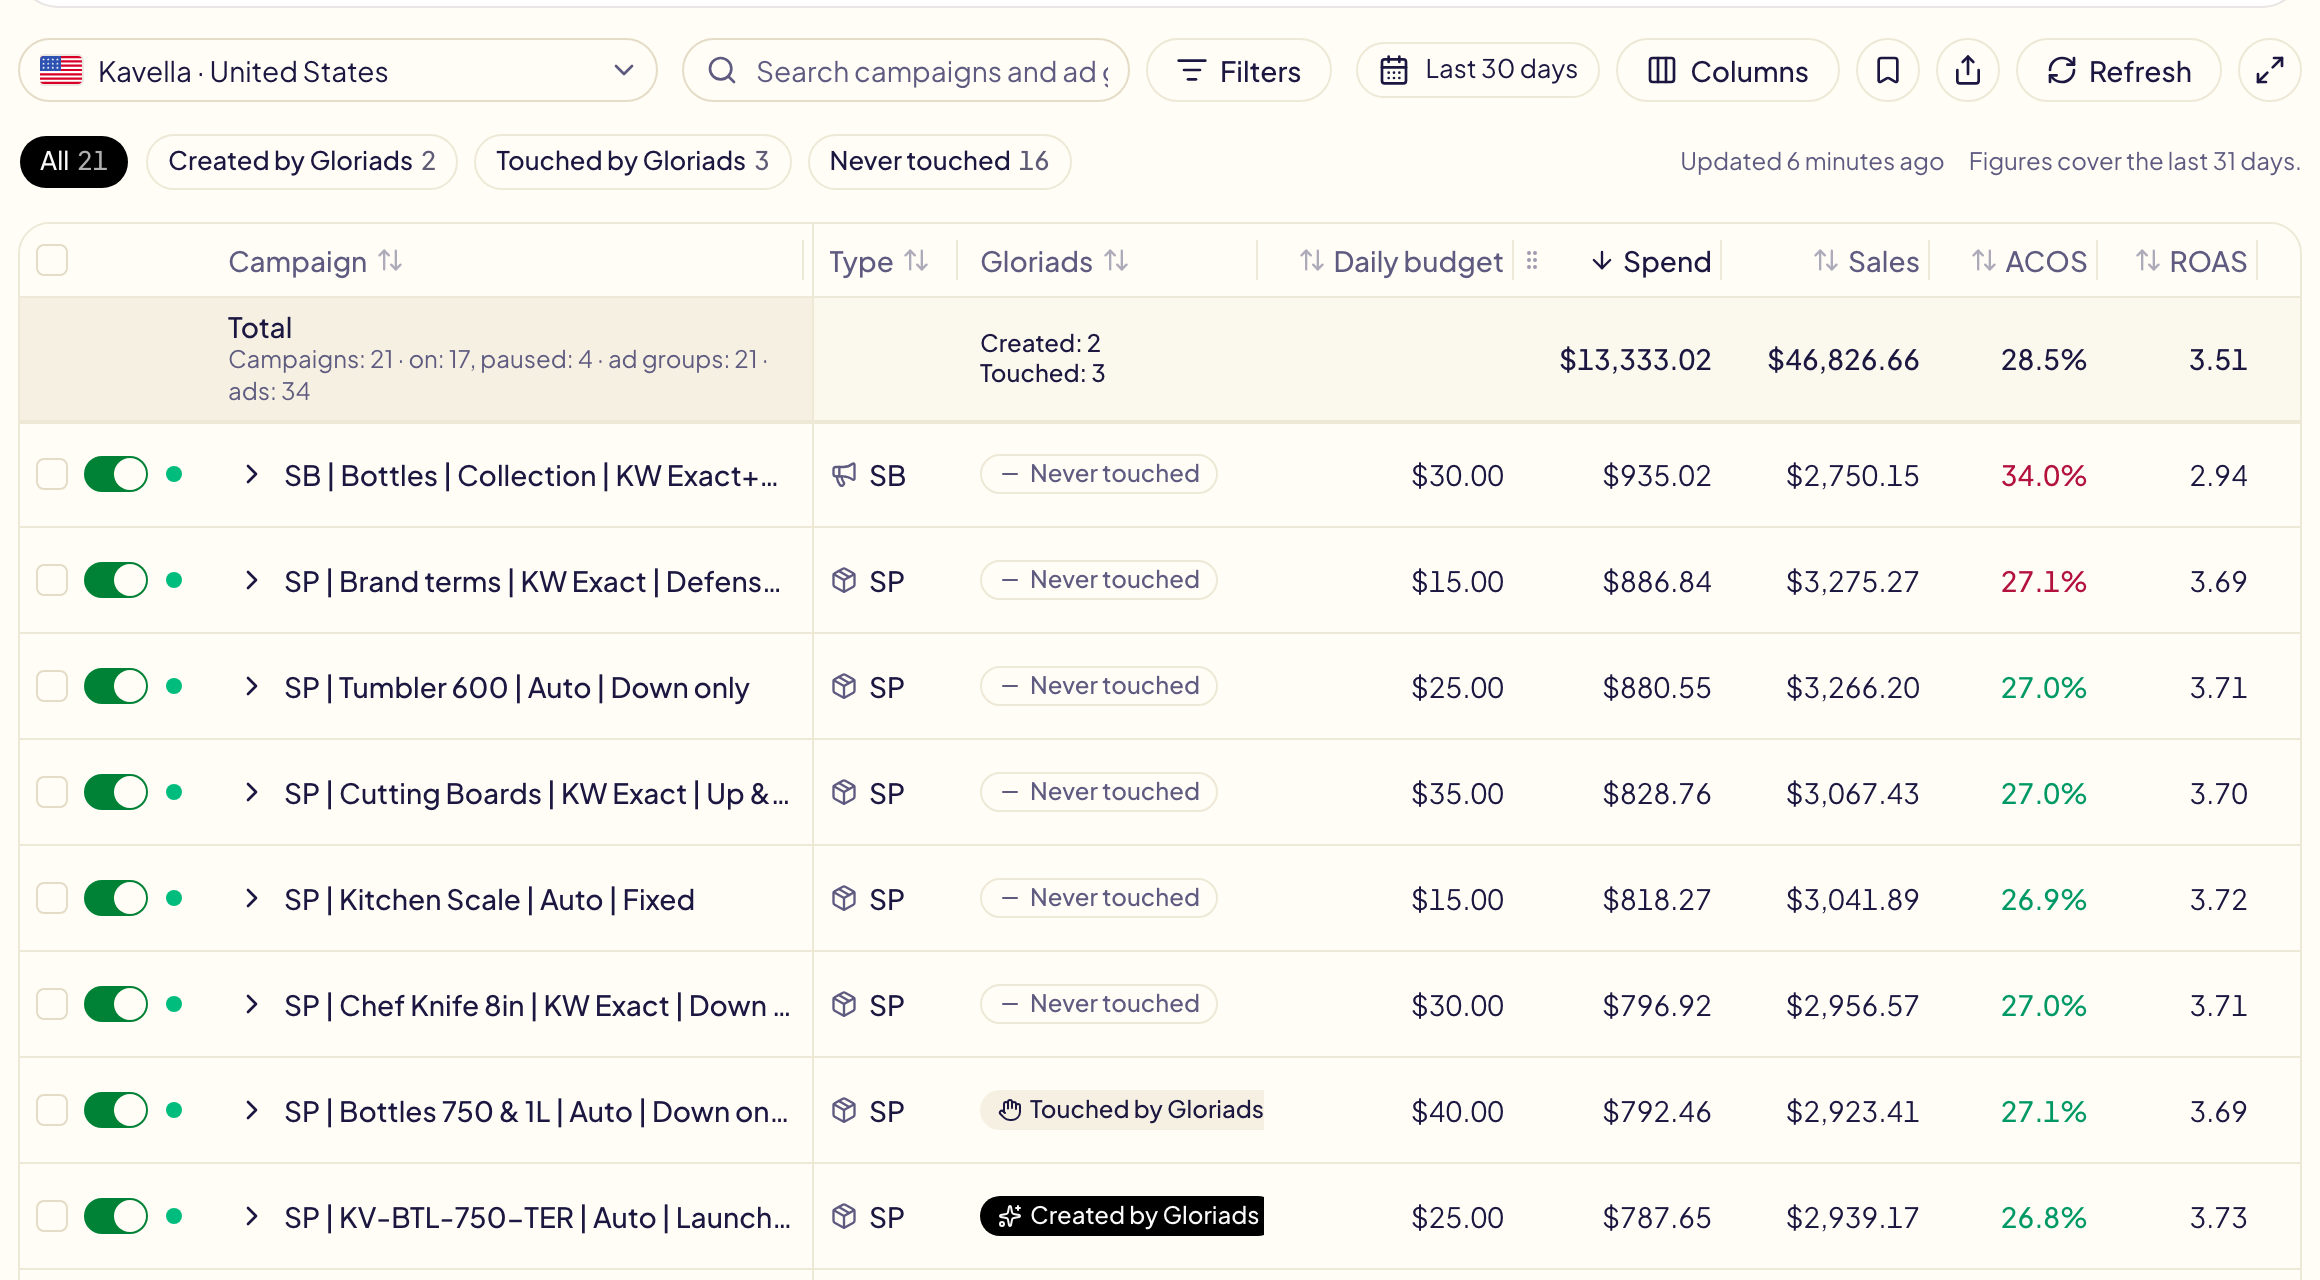The height and width of the screenshot is (1280, 2320).
Task: Tick the select-all header checkbox
Action: 52,260
